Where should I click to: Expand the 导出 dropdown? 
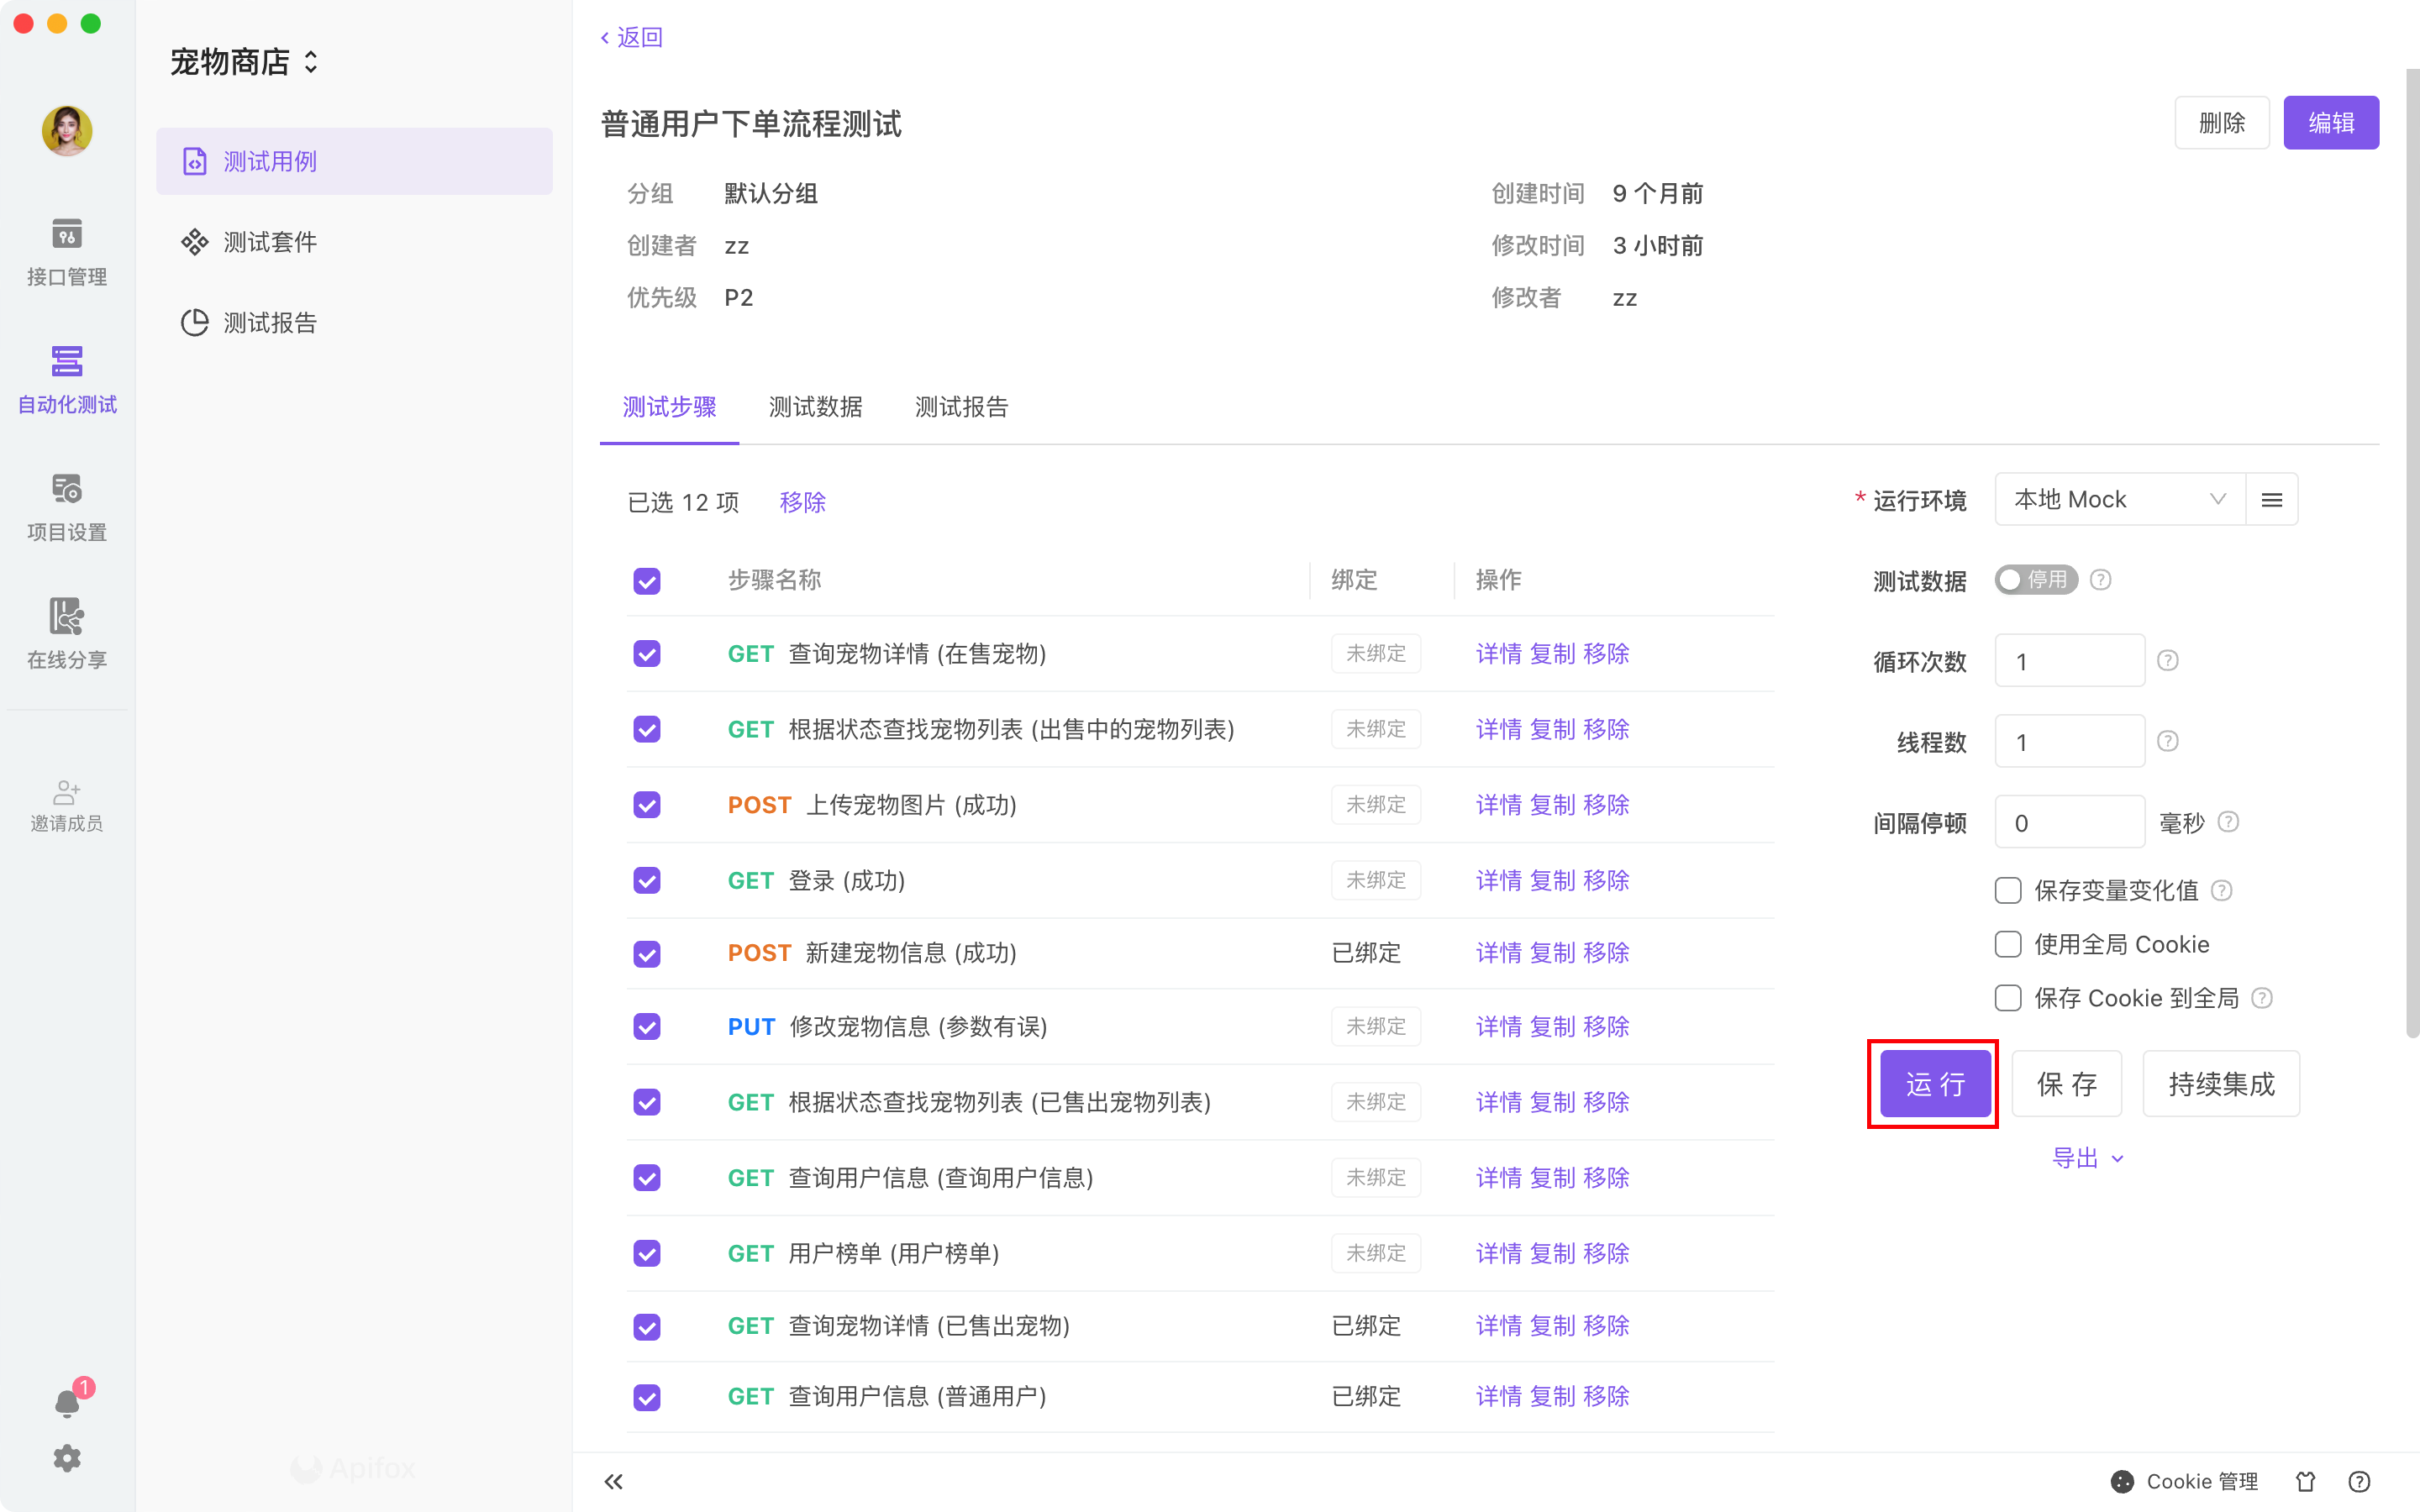click(2087, 1158)
